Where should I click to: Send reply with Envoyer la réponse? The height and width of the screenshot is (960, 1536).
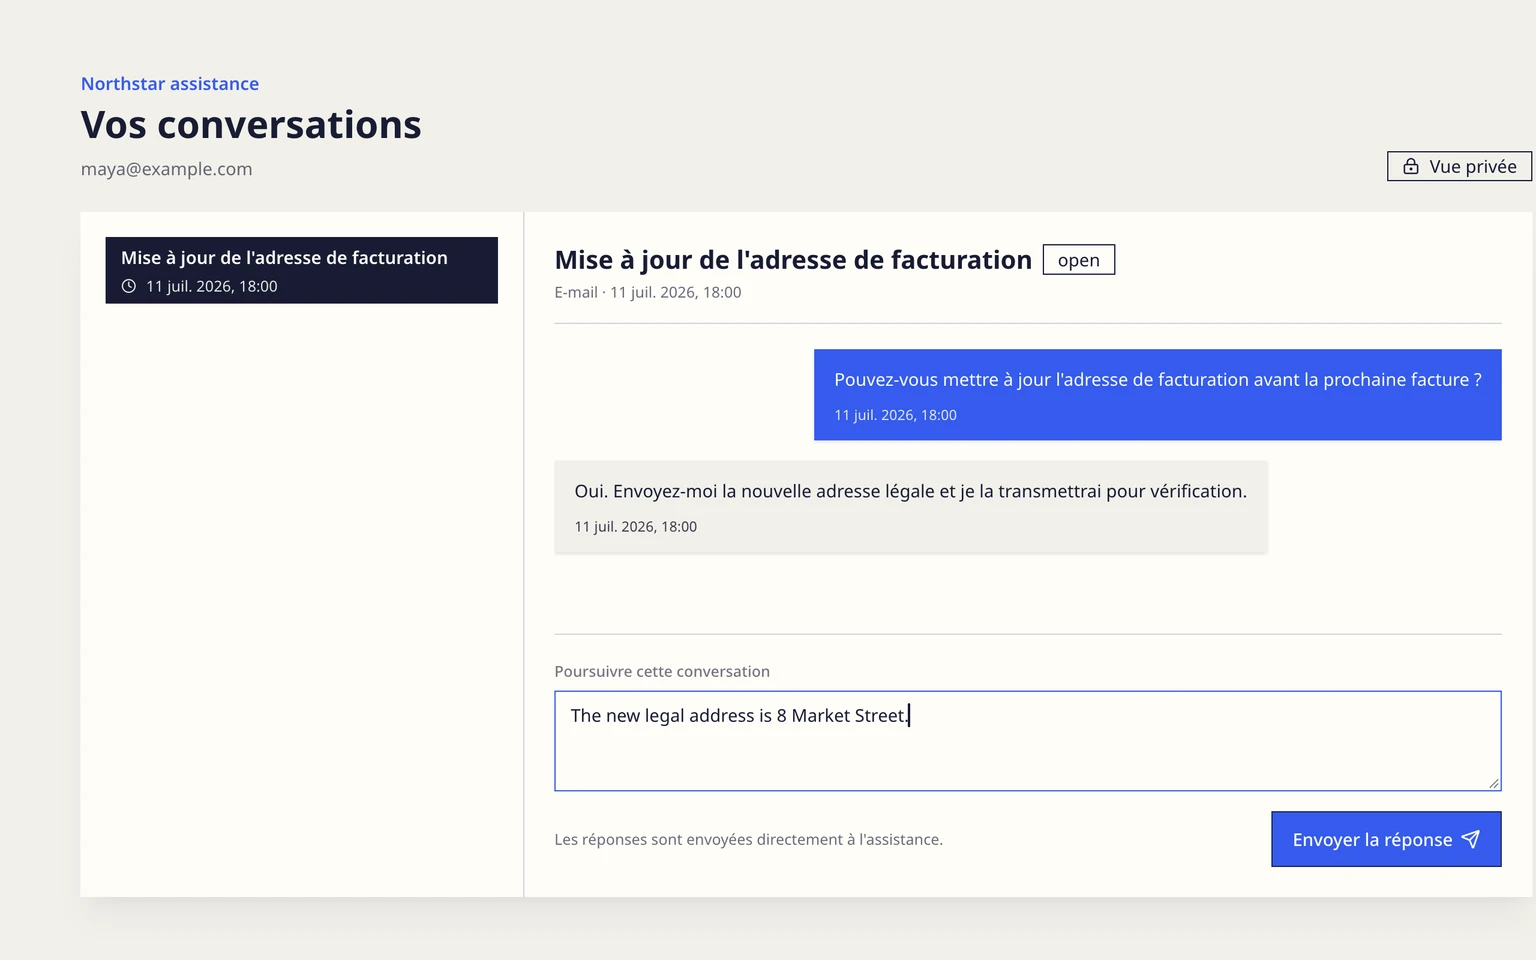pyautogui.click(x=1386, y=839)
